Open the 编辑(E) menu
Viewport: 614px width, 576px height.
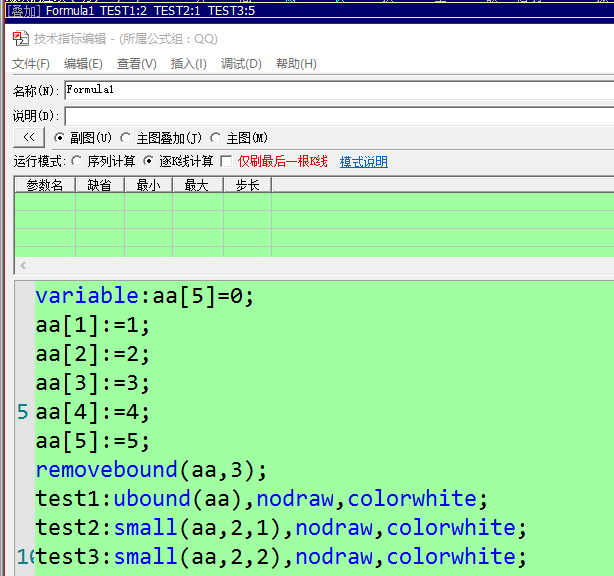coord(83,64)
